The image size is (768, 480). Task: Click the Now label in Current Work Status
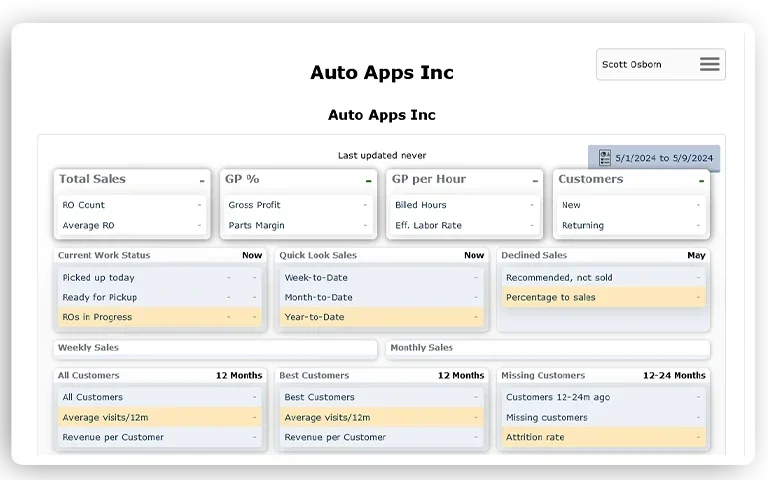tap(252, 255)
